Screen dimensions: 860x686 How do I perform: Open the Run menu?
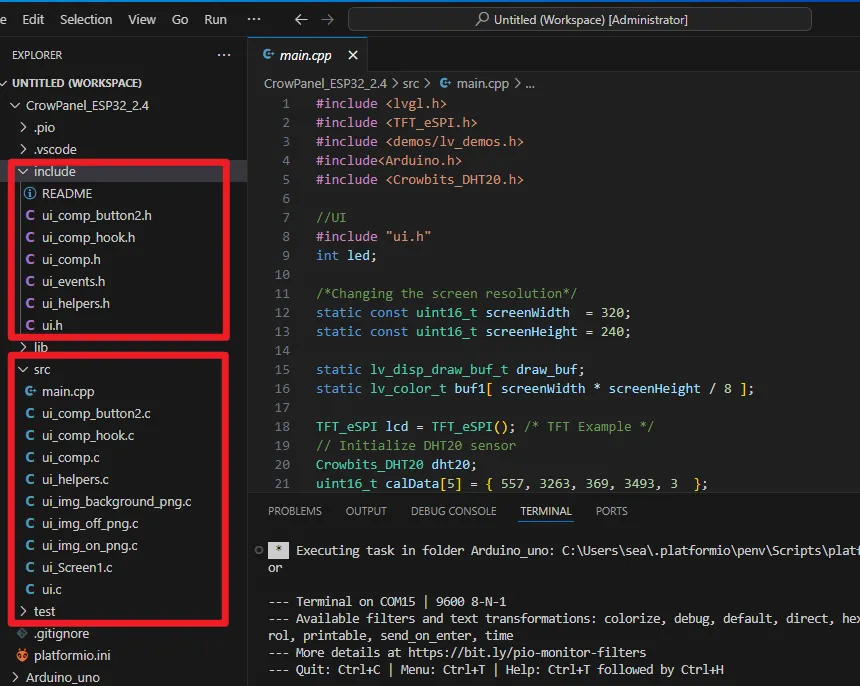click(215, 20)
